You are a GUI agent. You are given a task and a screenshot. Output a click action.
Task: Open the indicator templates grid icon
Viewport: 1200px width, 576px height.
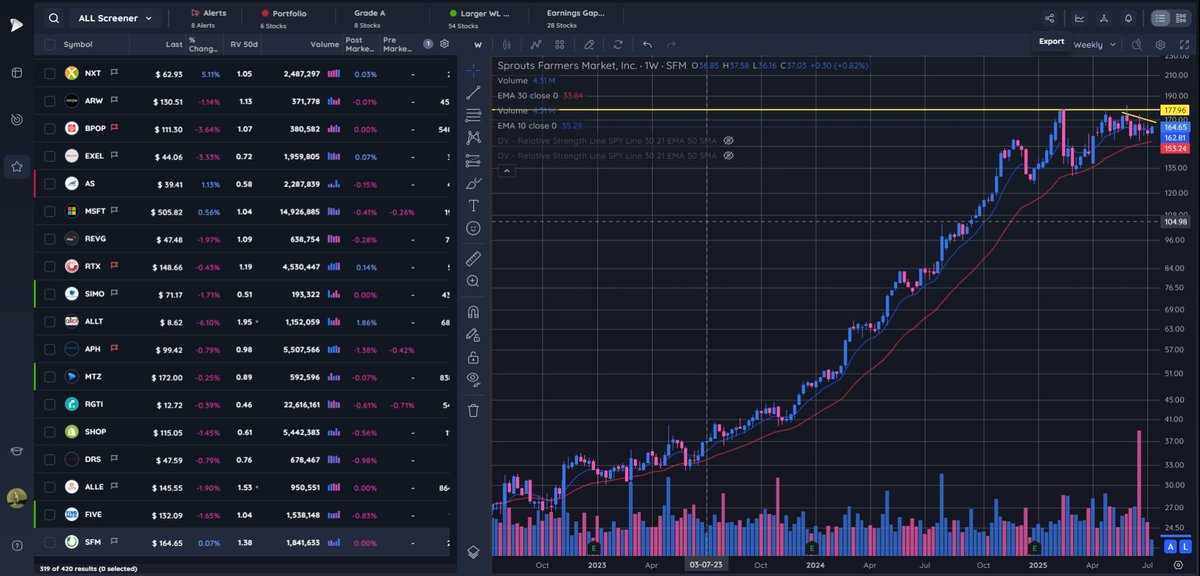click(x=559, y=44)
